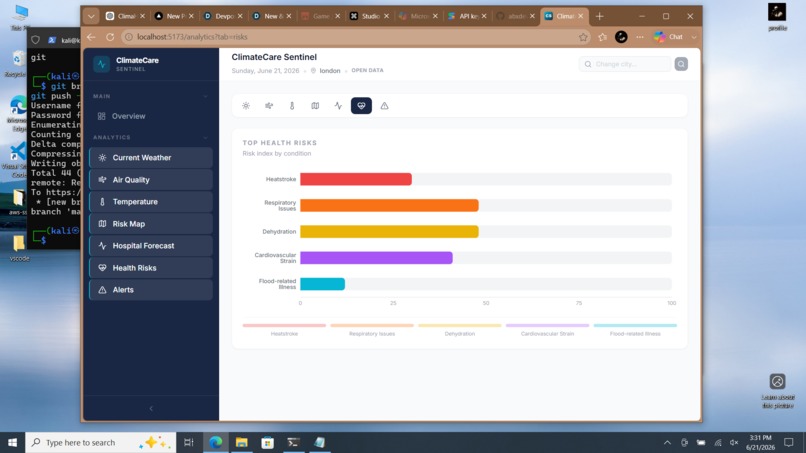The image size is (806, 453).
Task: Open Microsoft Edge from the taskbar
Action: tap(216, 442)
